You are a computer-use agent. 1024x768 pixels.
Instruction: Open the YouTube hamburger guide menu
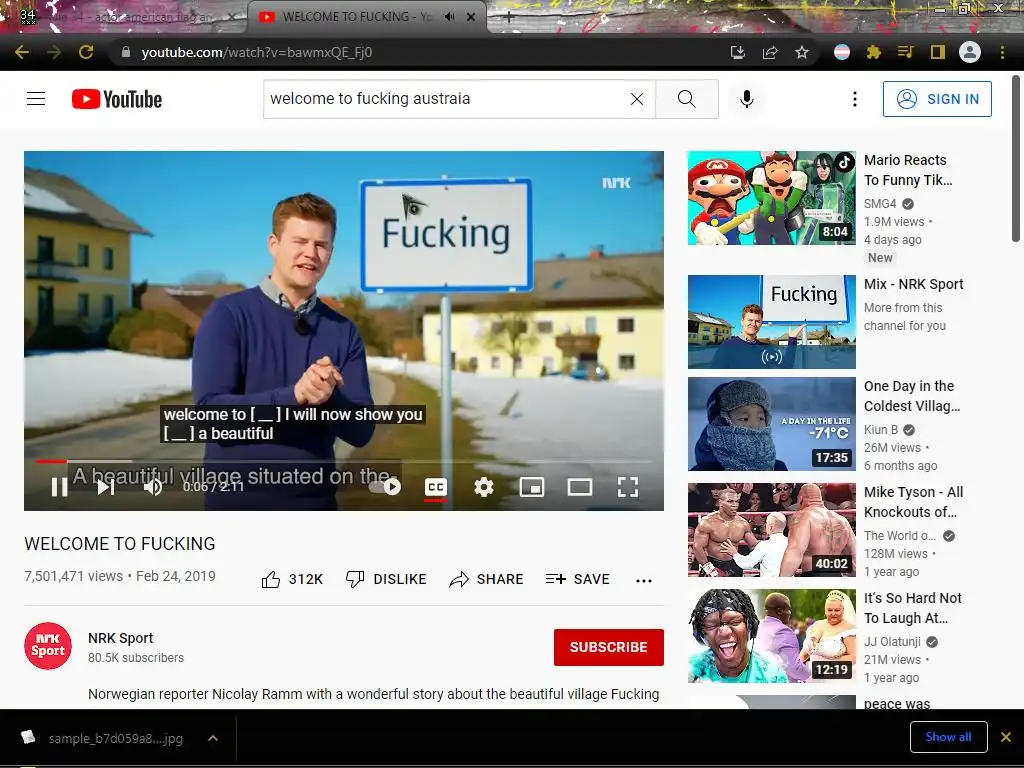click(36, 99)
